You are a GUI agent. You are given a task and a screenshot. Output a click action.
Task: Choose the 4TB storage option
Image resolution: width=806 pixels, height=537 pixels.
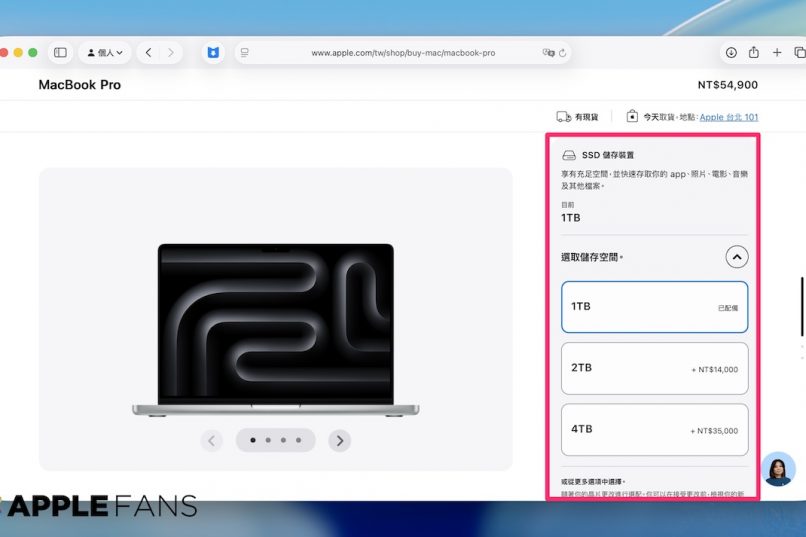pos(654,430)
